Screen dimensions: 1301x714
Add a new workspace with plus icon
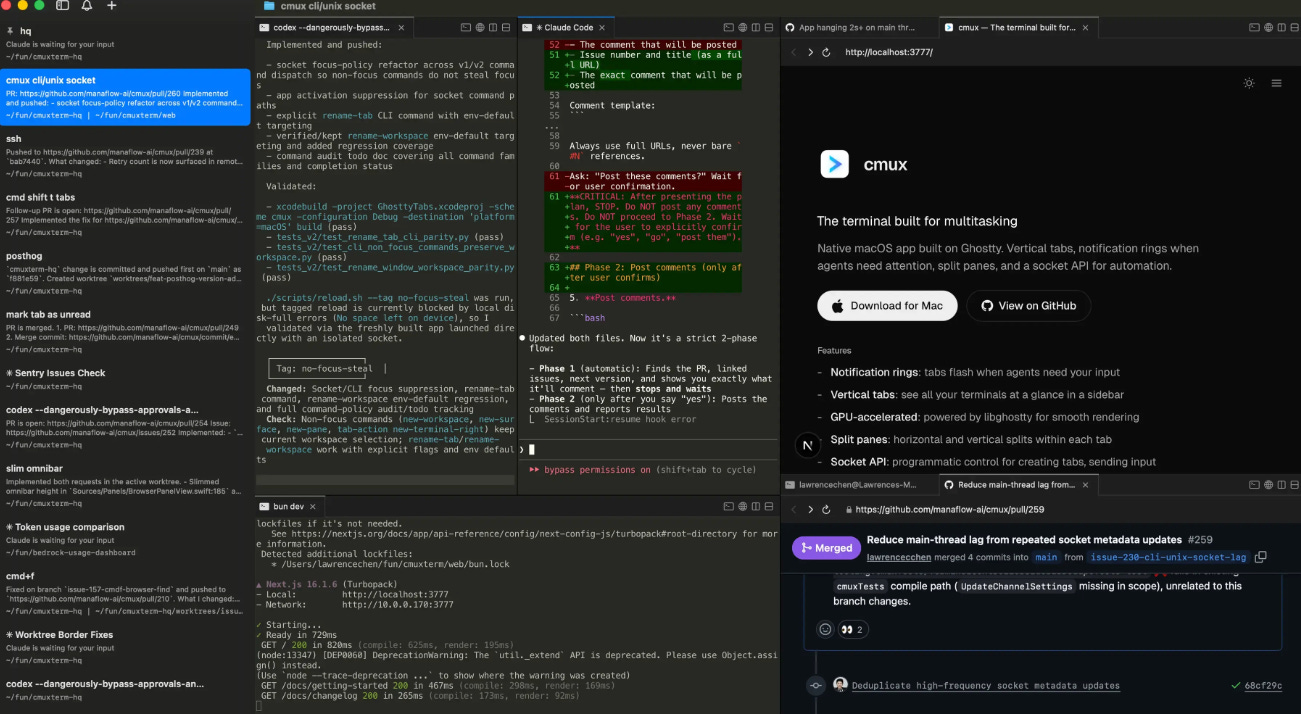coord(111,6)
